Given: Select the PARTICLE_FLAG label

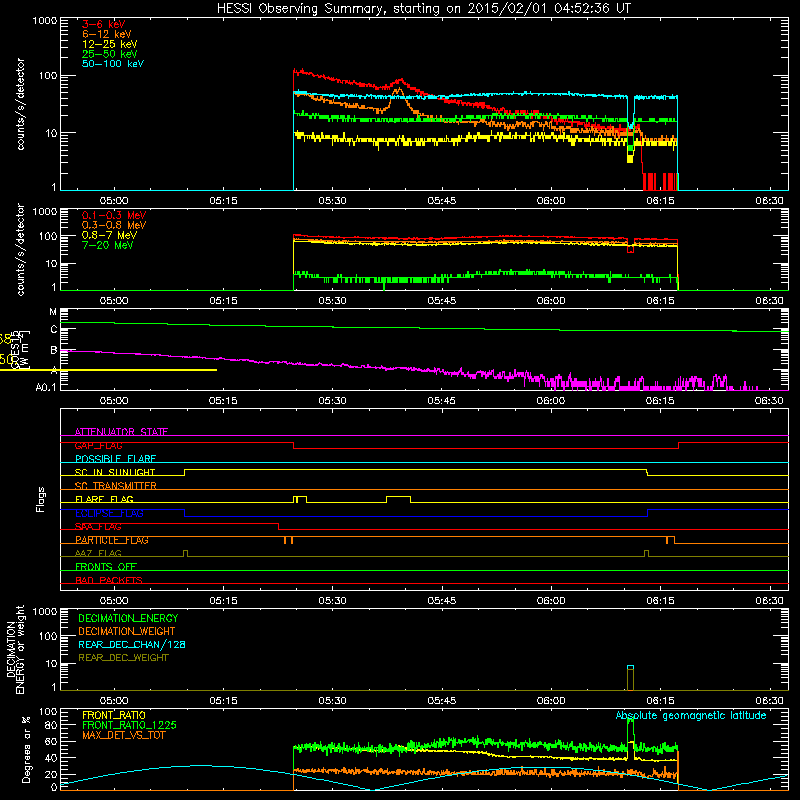Looking at the screenshot, I should coord(112,540).
